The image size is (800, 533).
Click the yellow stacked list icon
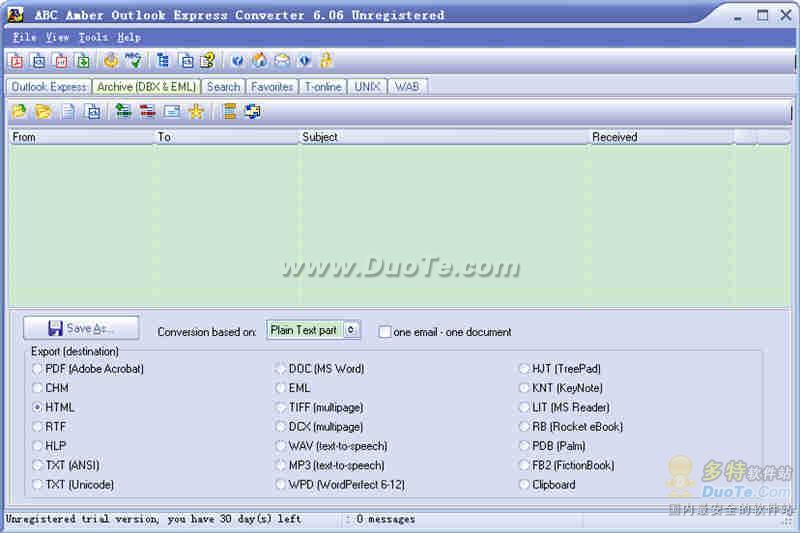230,111
